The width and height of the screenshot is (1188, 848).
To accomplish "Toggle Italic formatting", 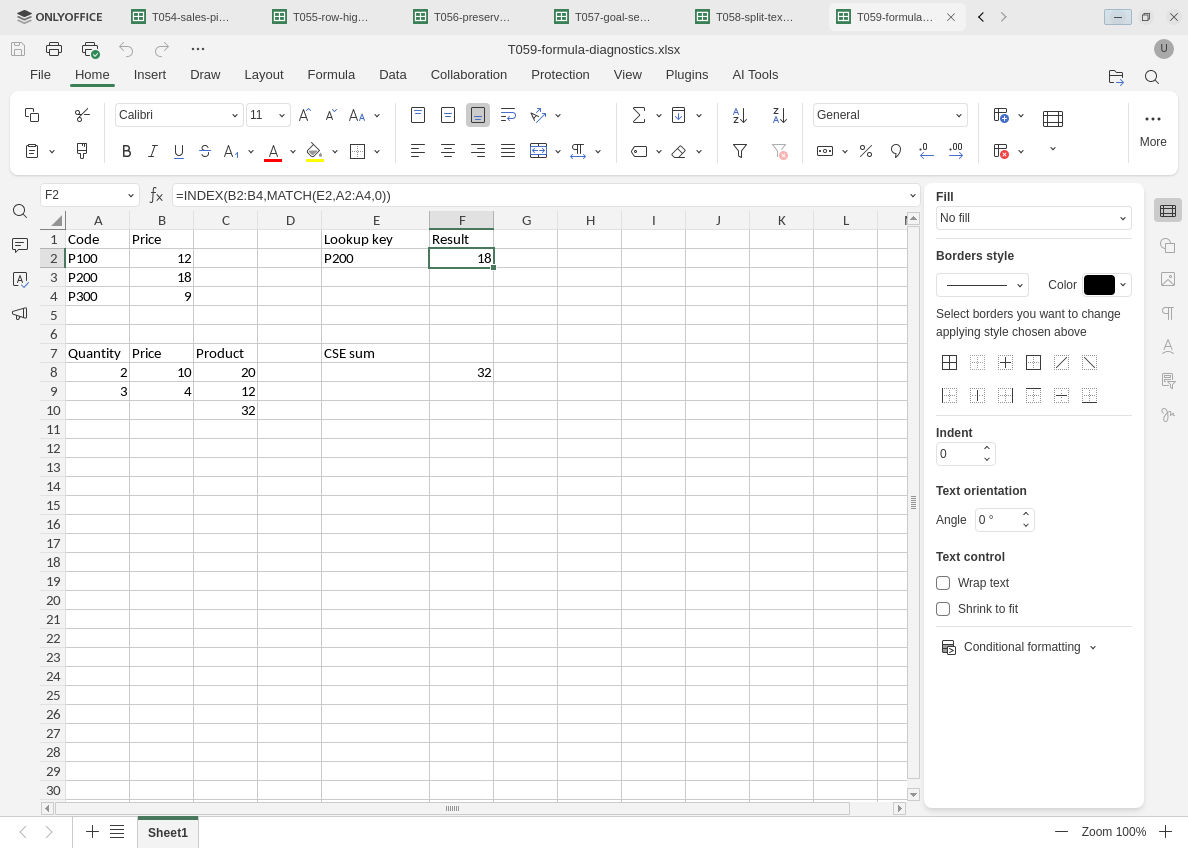I will pyautogui.click(x=152, y=152).
